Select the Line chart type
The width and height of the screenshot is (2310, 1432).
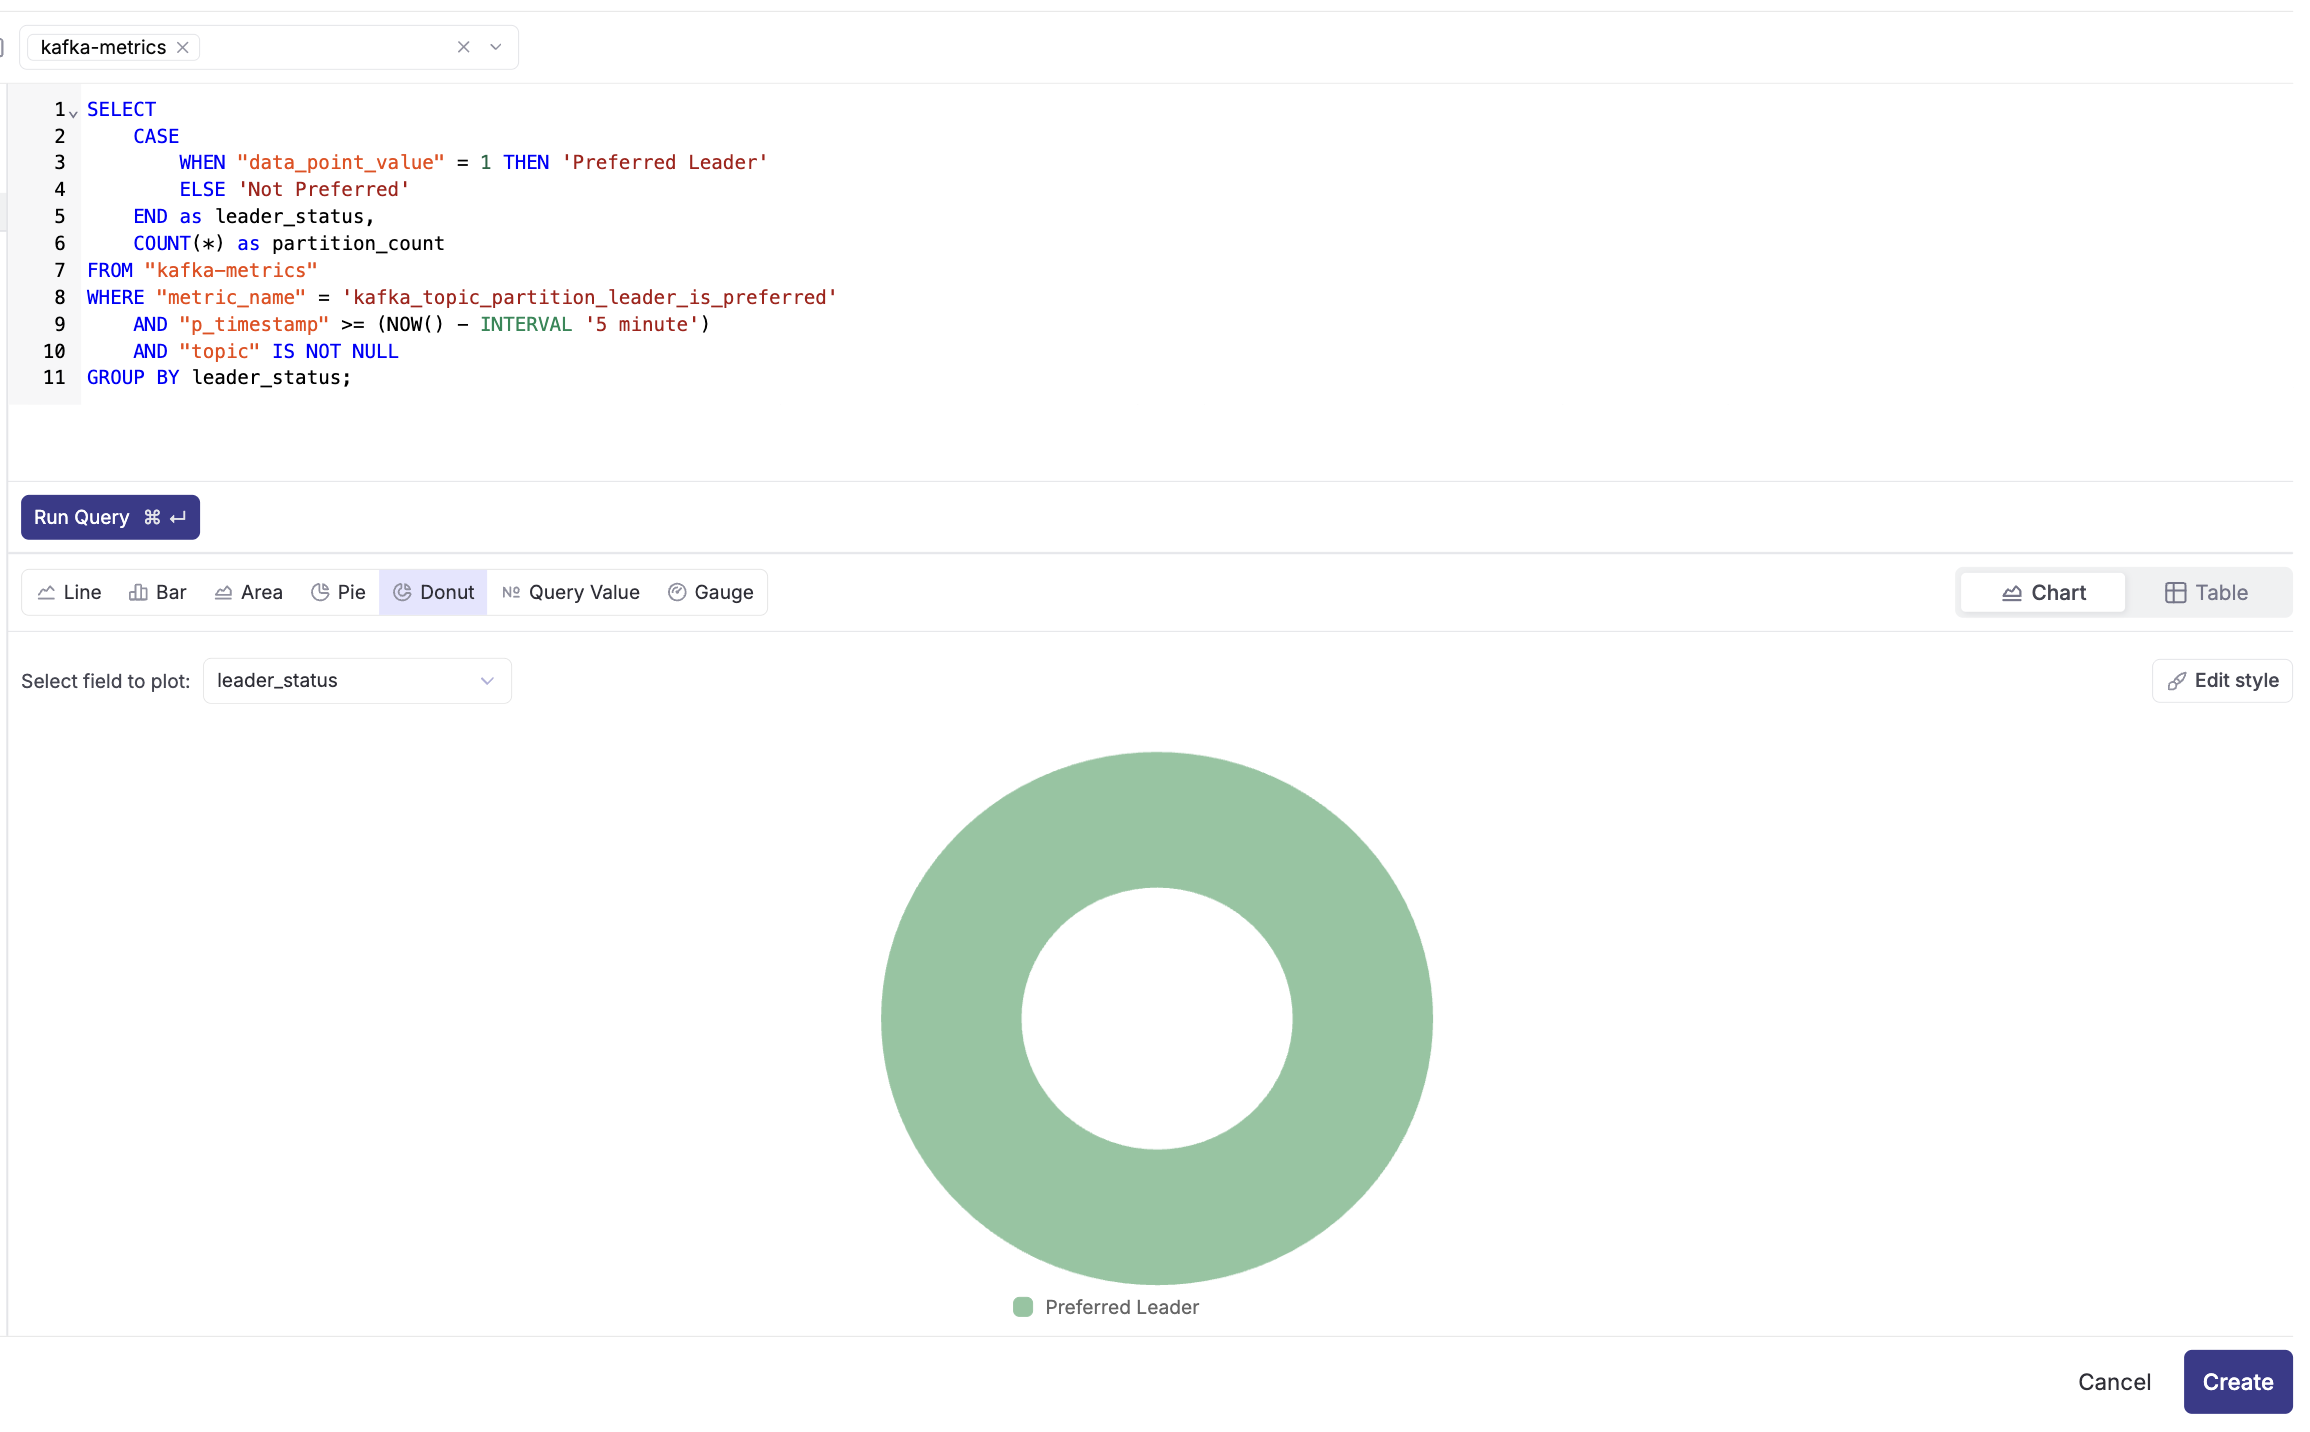click(69, 592)
